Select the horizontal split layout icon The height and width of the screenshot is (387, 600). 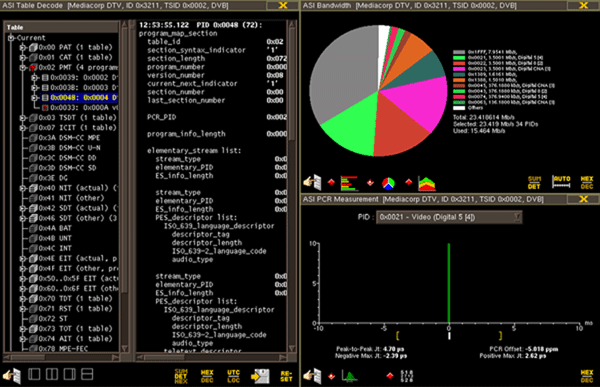87,374
